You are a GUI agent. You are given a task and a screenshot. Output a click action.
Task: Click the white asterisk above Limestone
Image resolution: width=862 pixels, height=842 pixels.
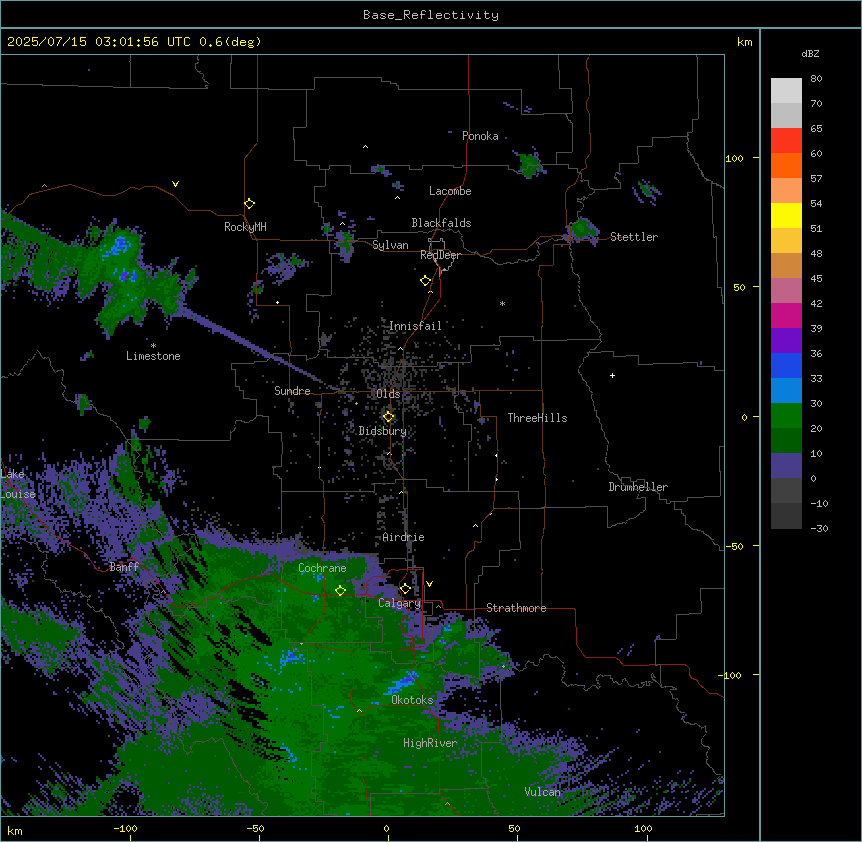(x=153, y=346)
